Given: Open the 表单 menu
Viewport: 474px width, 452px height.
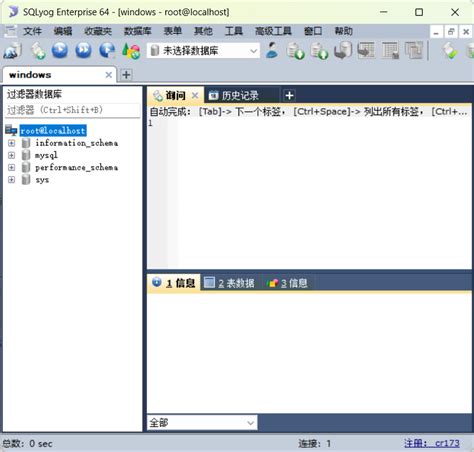Looking at the screenshot, I should click(x=173, y=31).
